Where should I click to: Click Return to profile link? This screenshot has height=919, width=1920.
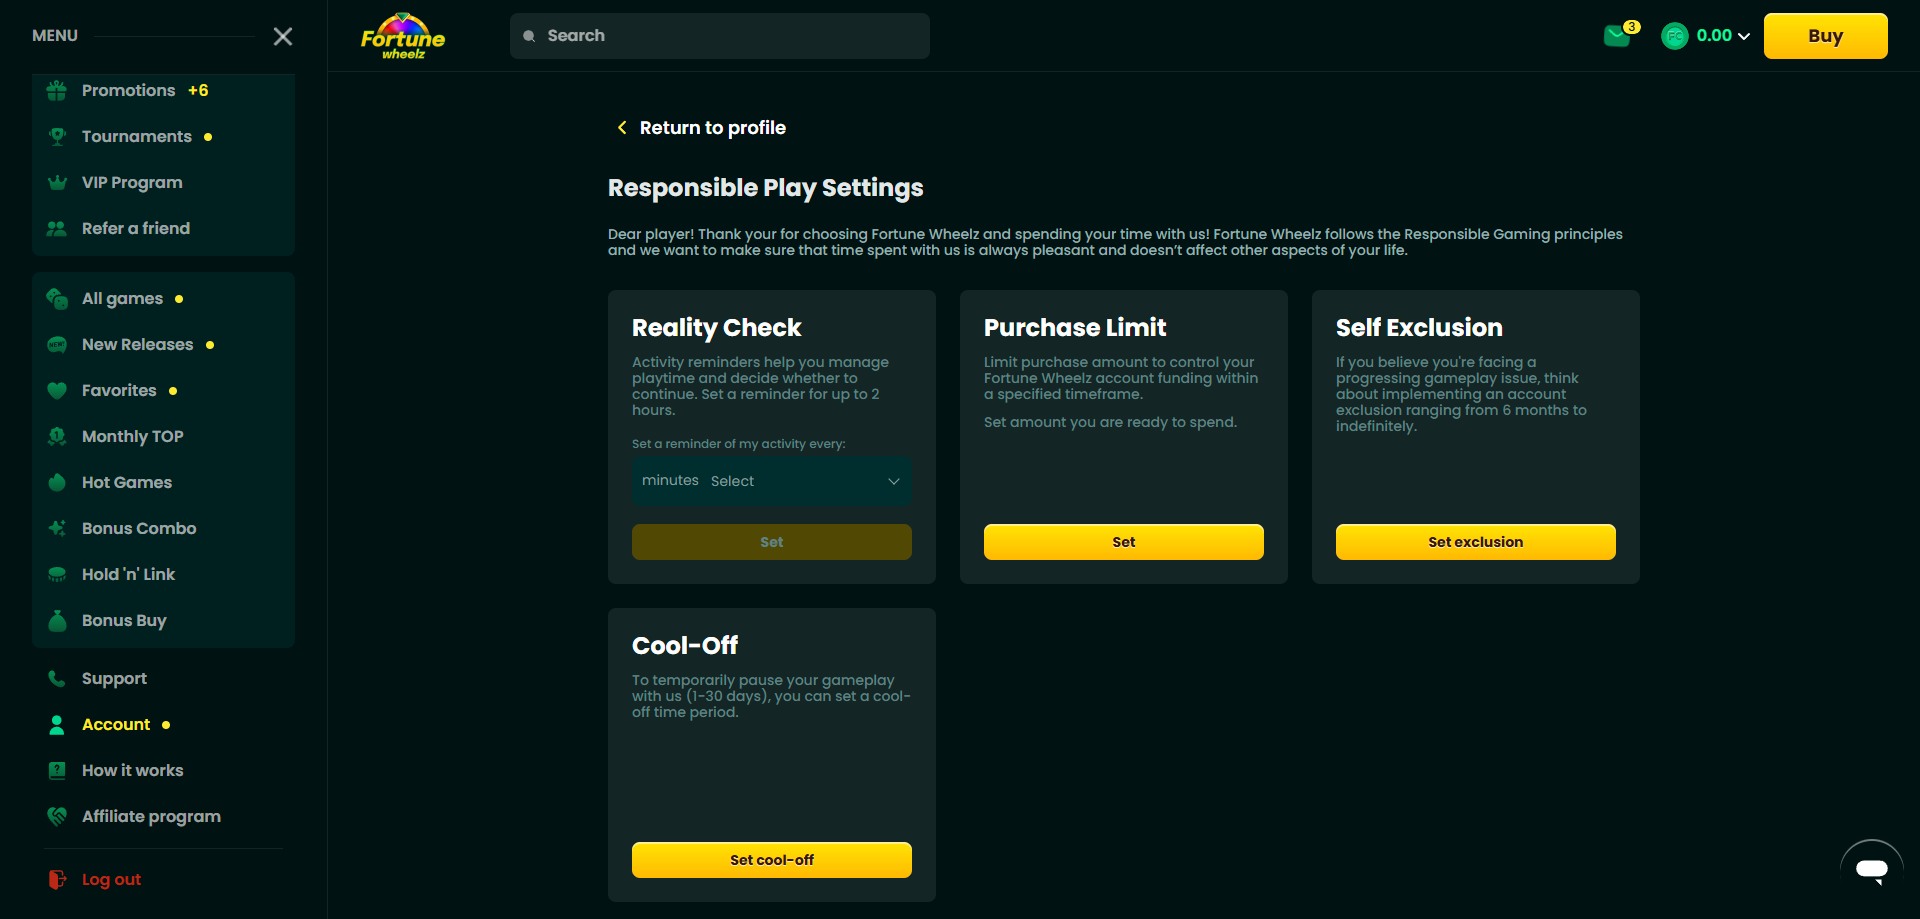pyautogui.click(x=712, y=128)
